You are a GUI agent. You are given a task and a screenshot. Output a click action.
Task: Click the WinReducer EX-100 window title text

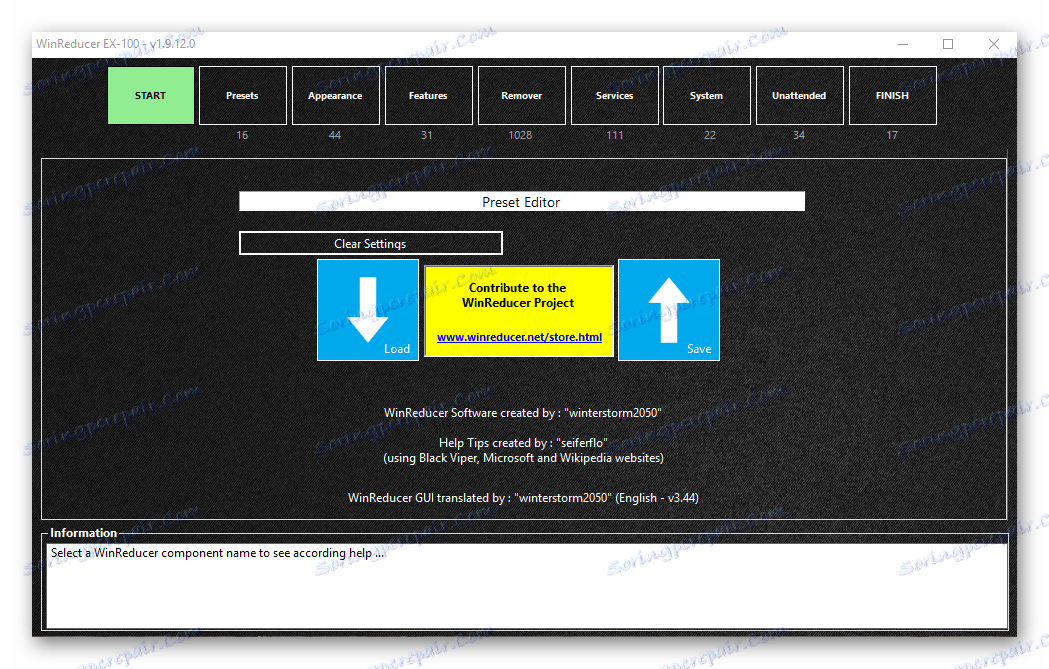click(x=116, y=43)
